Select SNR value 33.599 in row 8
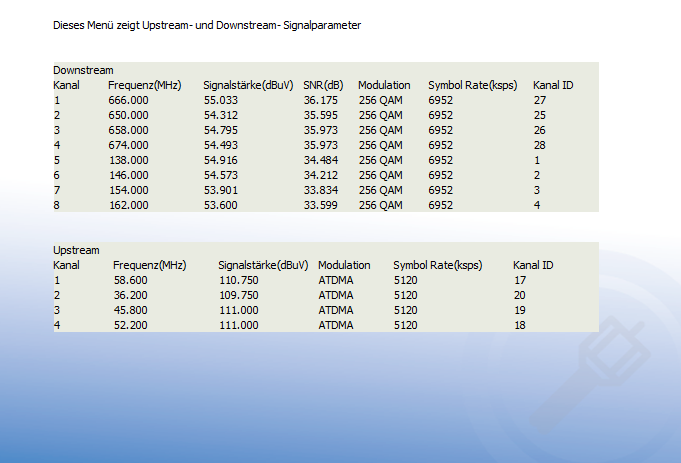The height and width of the screenshot is (463, 681). coord(321,205)
